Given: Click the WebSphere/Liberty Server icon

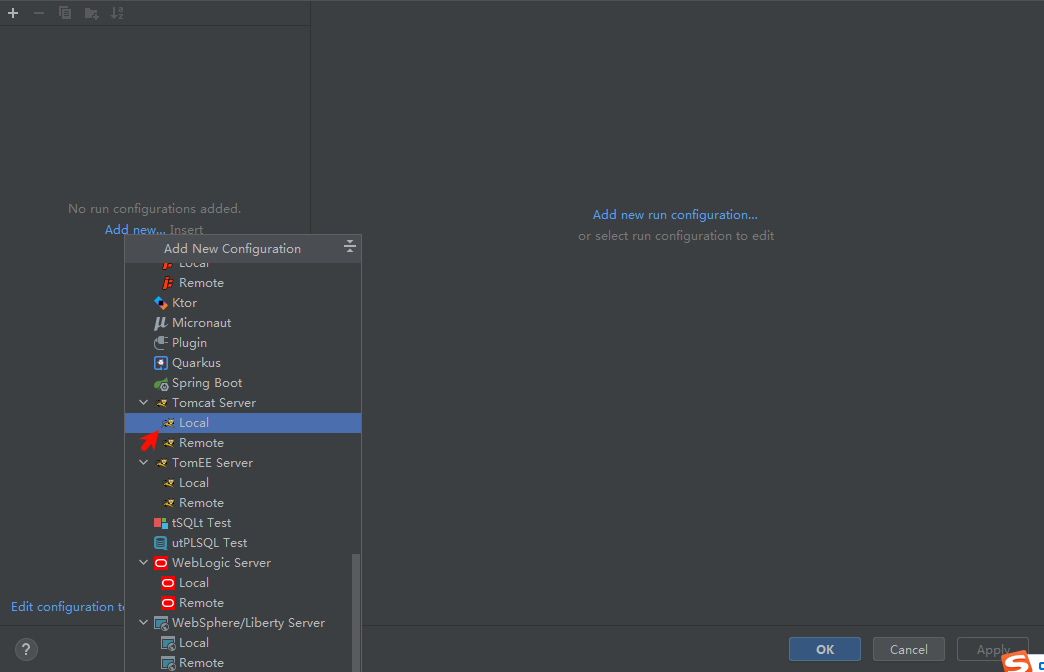Looking at the screenshot, I should coord(160,623).
